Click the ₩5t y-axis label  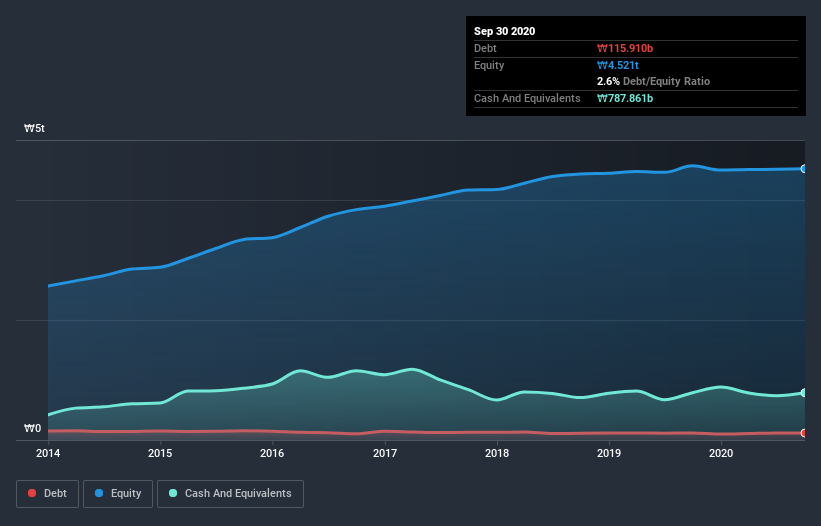(34, 128)
